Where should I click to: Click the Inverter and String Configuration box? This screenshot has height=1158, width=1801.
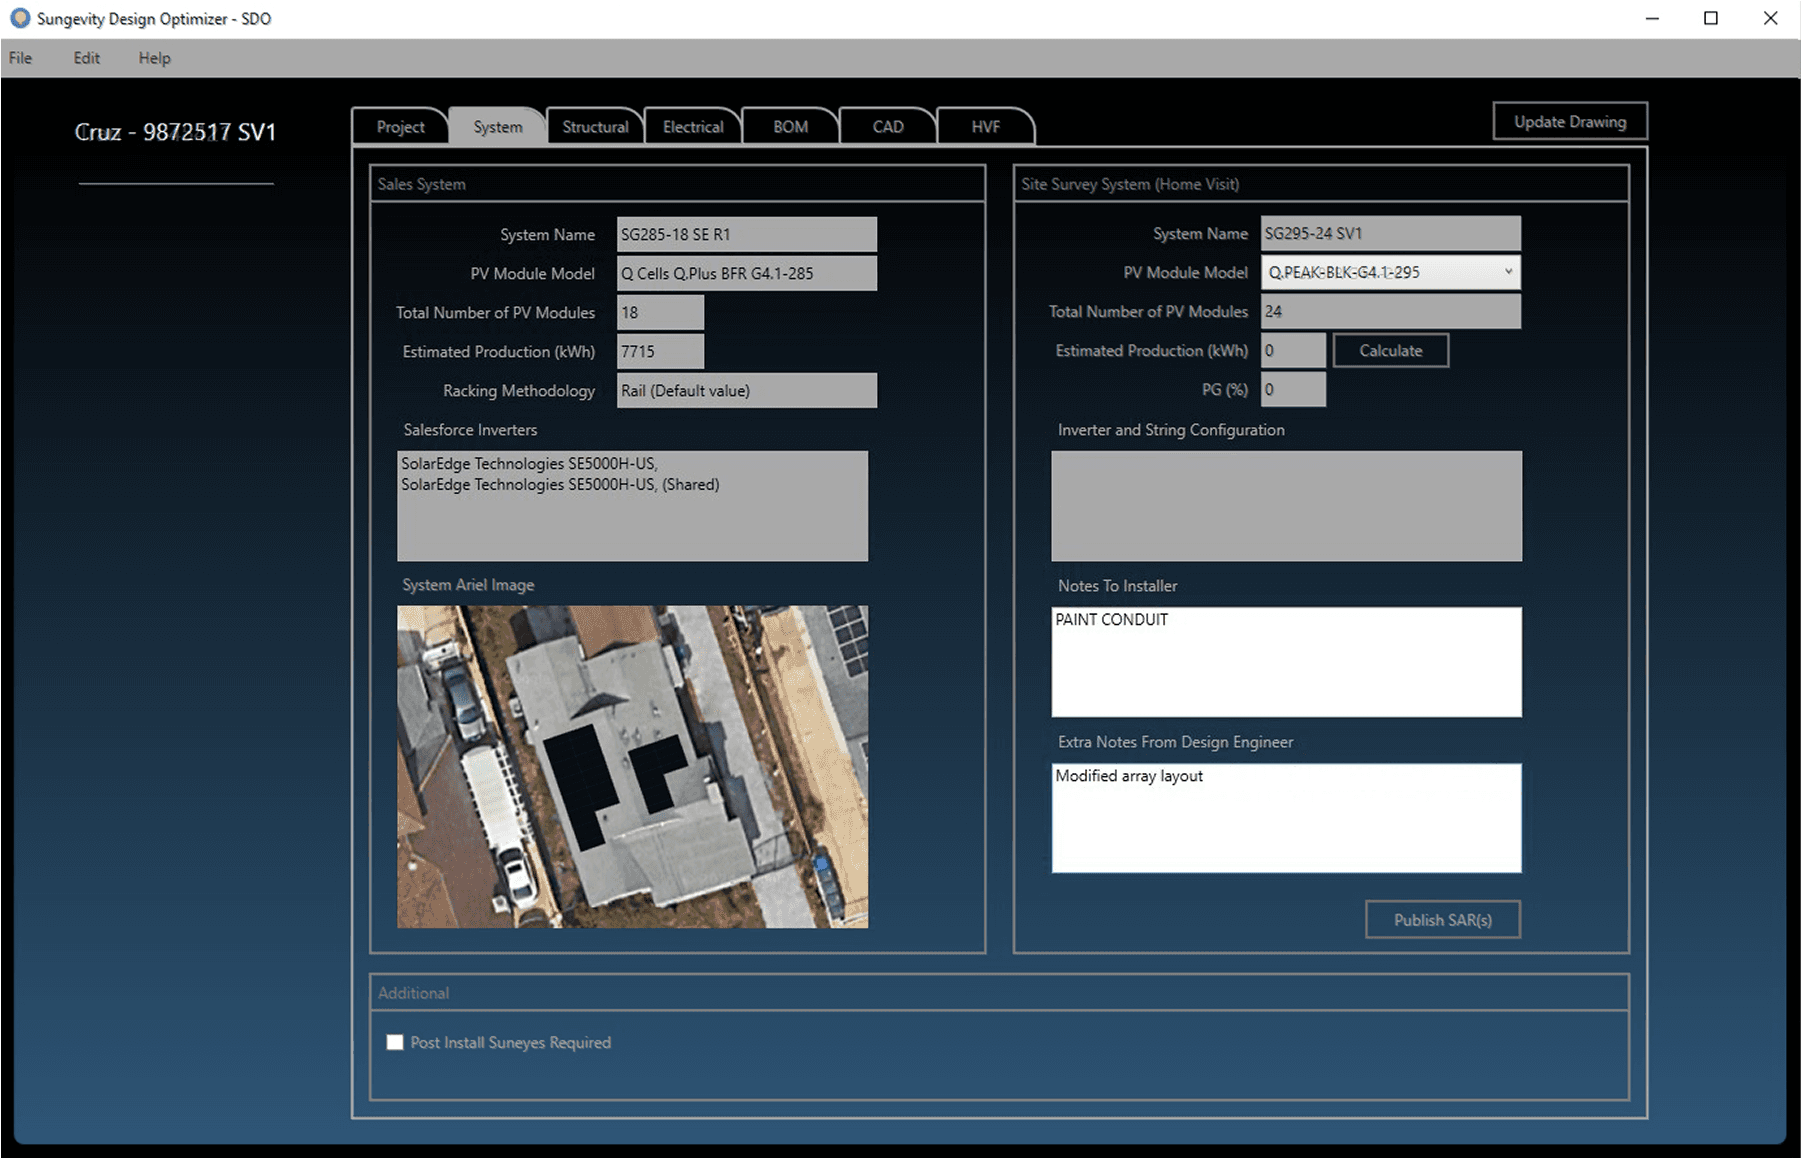click(x=1286, y=506)
